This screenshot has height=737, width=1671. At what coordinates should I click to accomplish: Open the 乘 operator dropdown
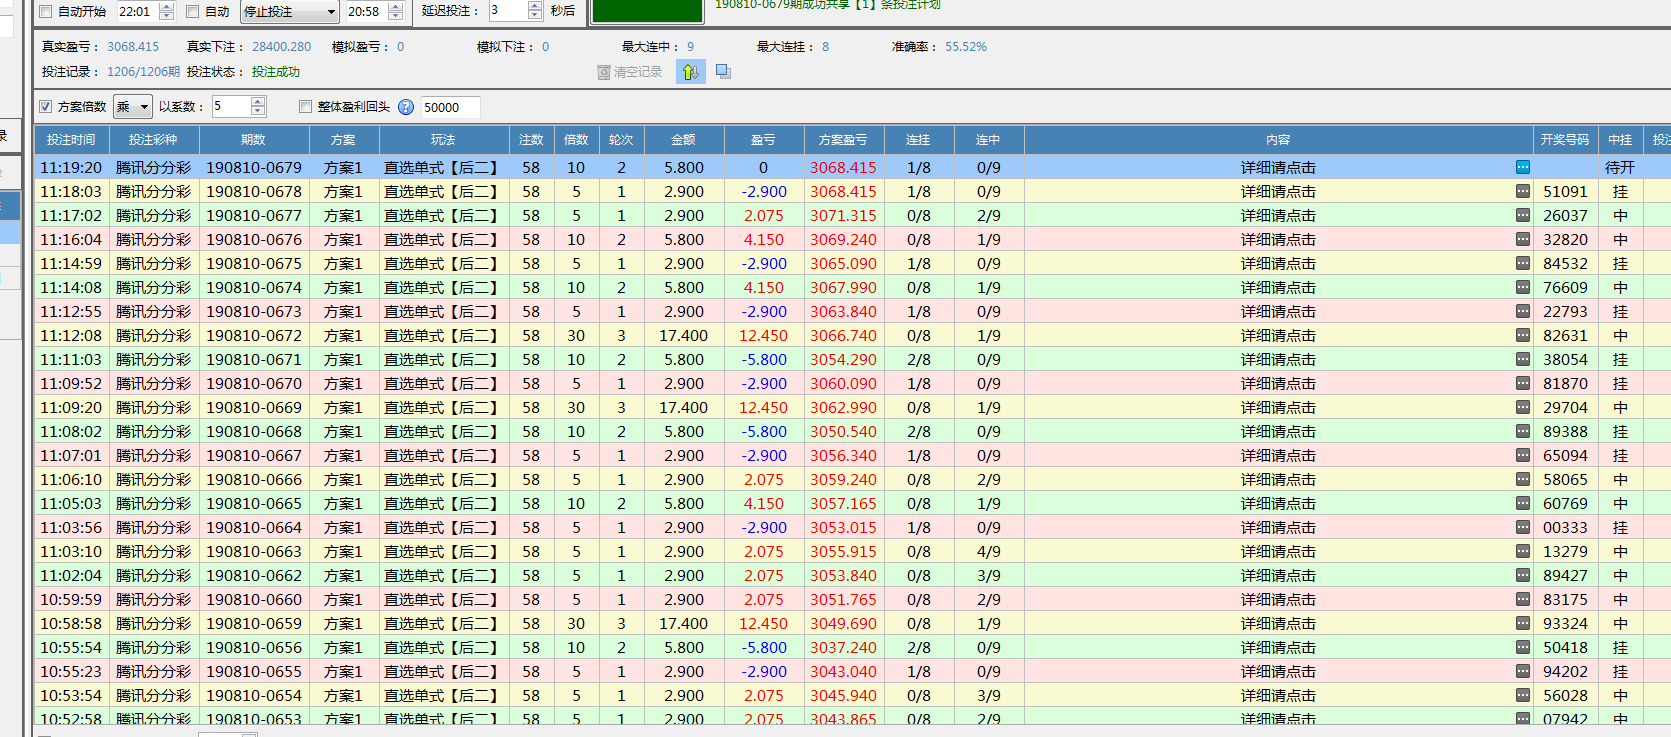pos(132,107)
